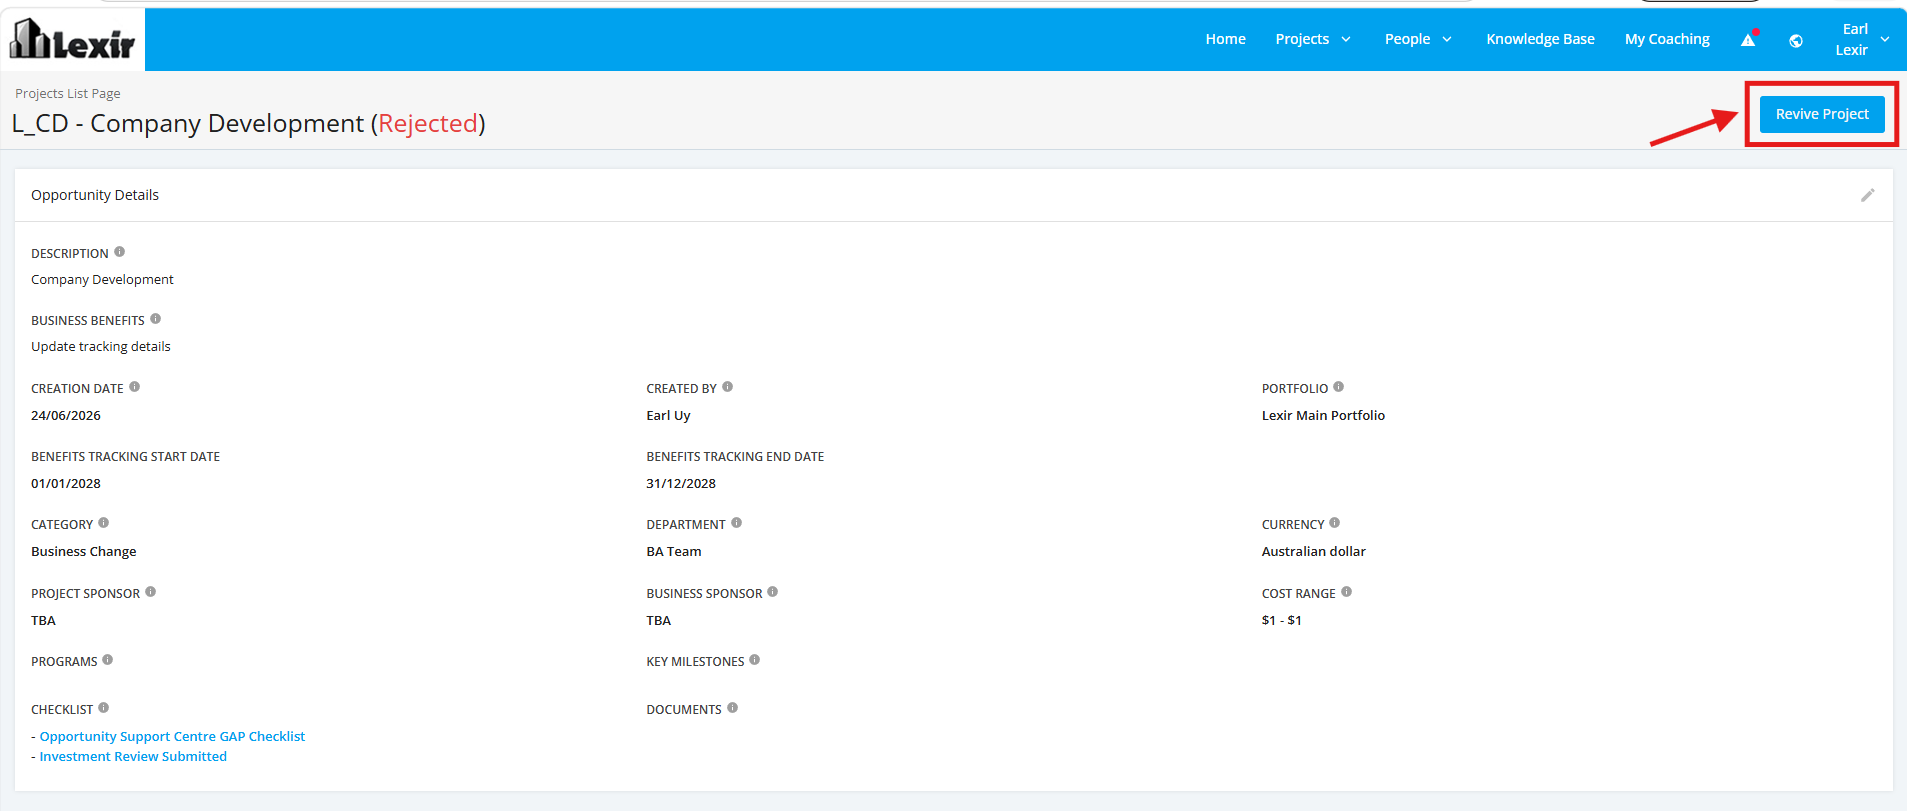The height and width of the screenshot is (811, 1907).
Task: Show info for Department field
Action: click(736, 523)
